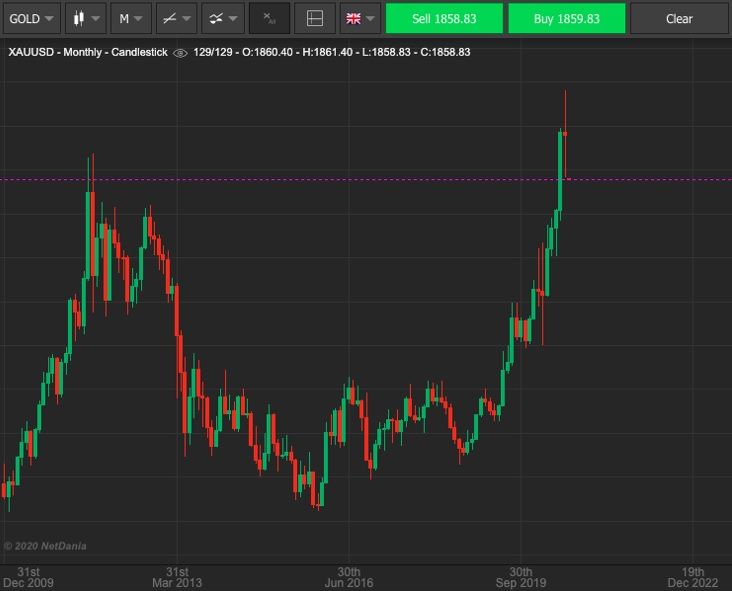Click the 19th Dec 2022 date label
This screenshot has width=732, height=591.
tap(693, 577)
